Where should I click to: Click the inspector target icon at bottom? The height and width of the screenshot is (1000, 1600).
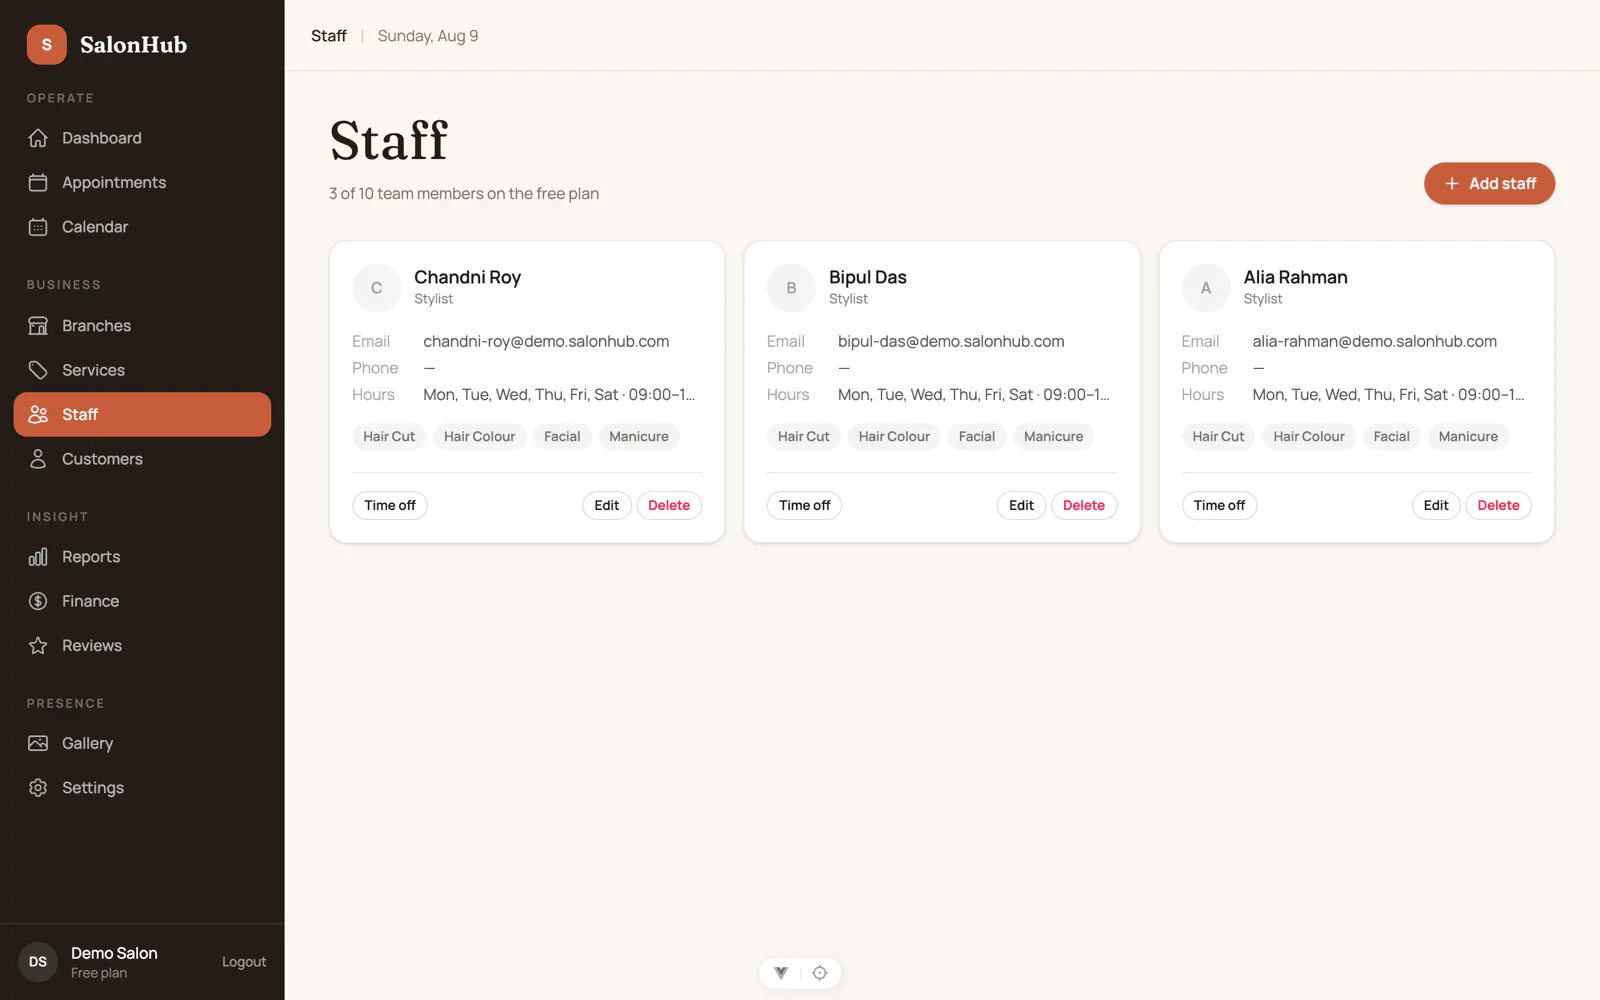pos(820,973)
